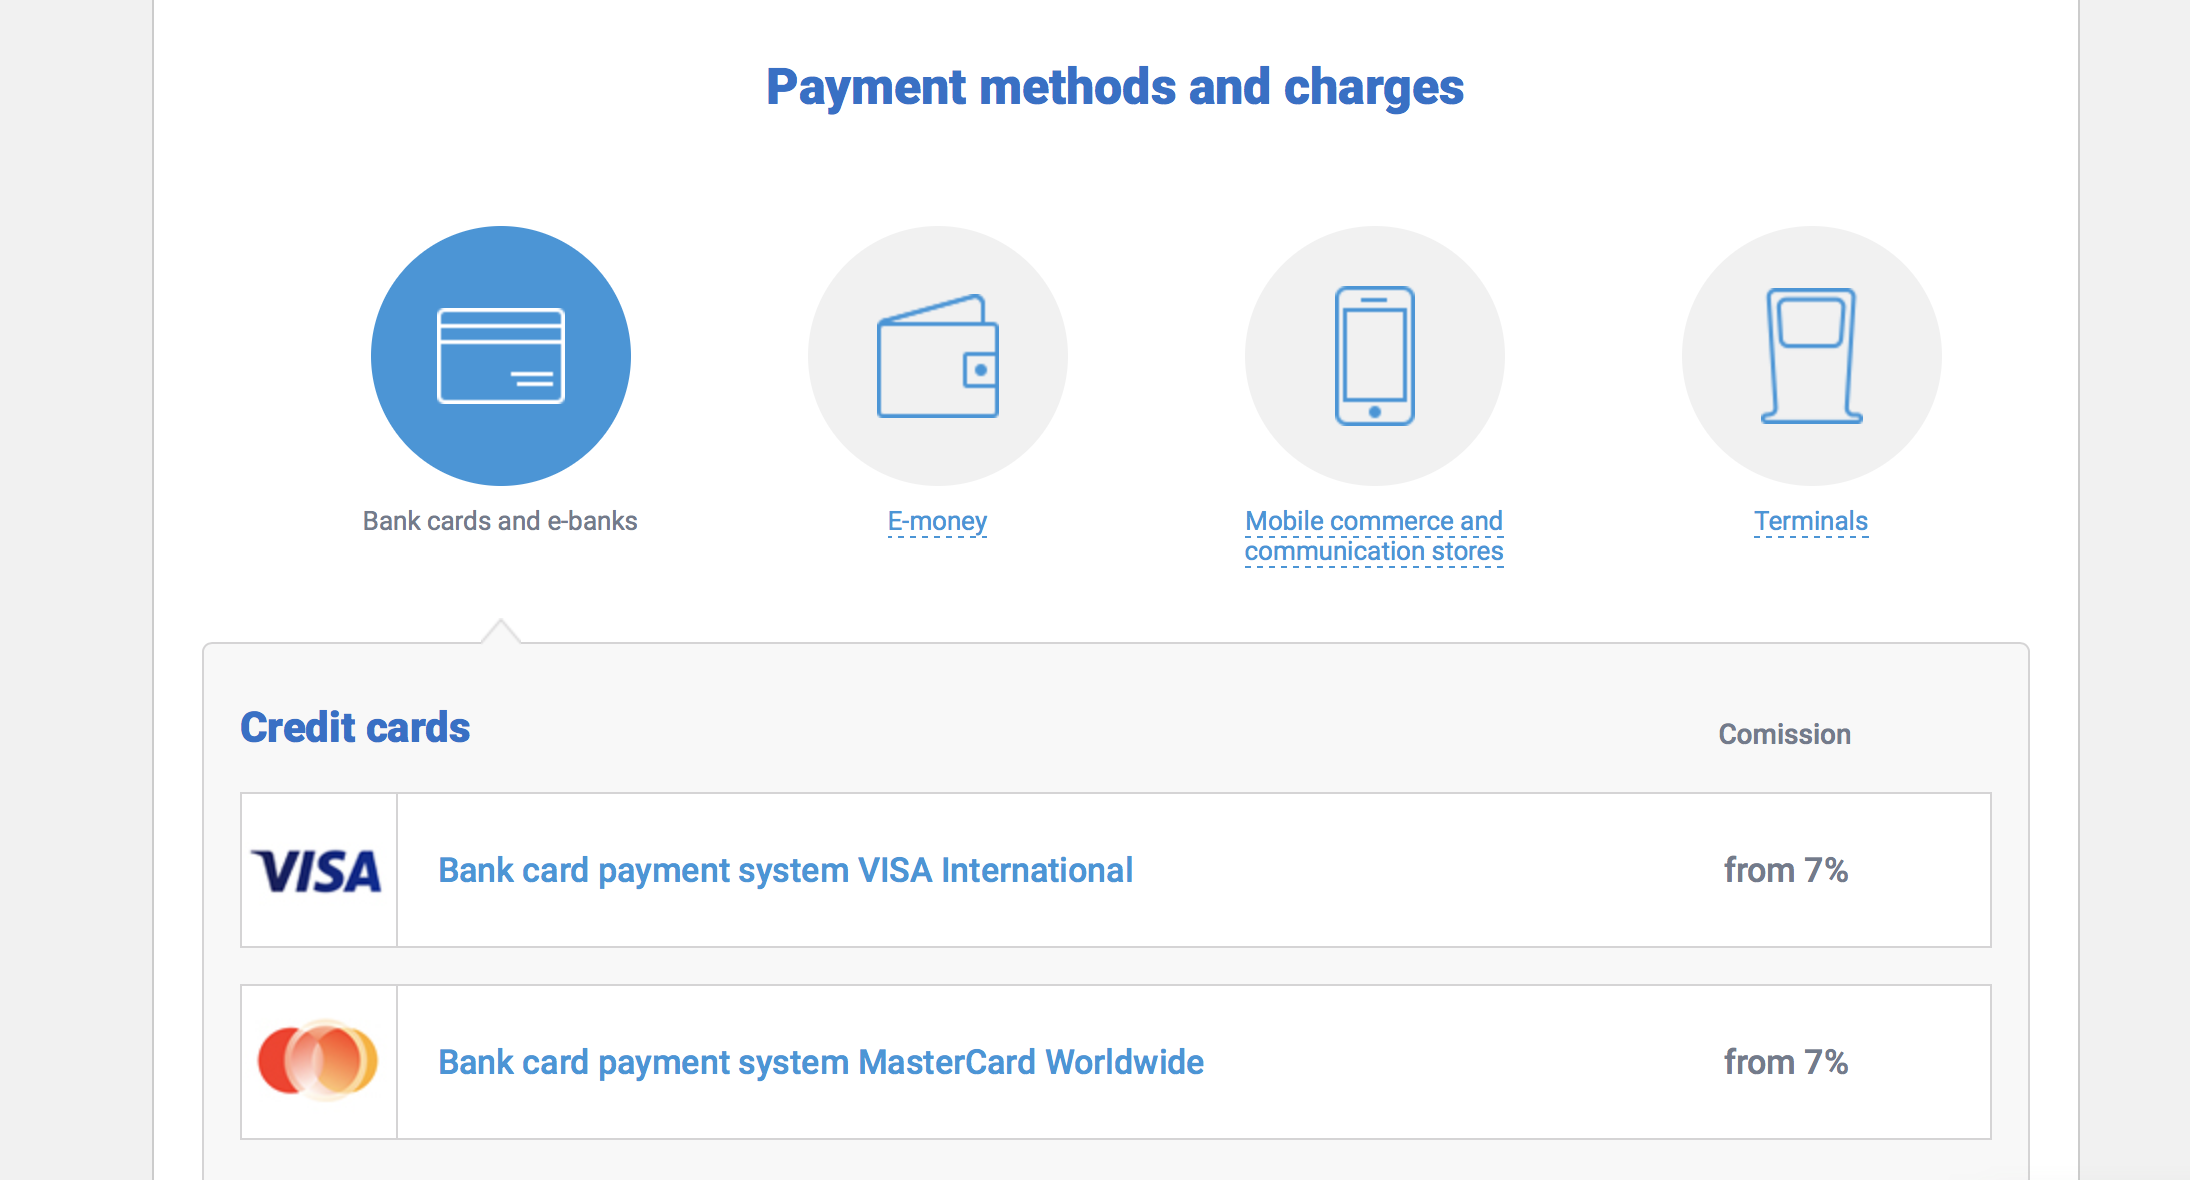Select the Bank cards and e-banks label

(x=500, y=521)
